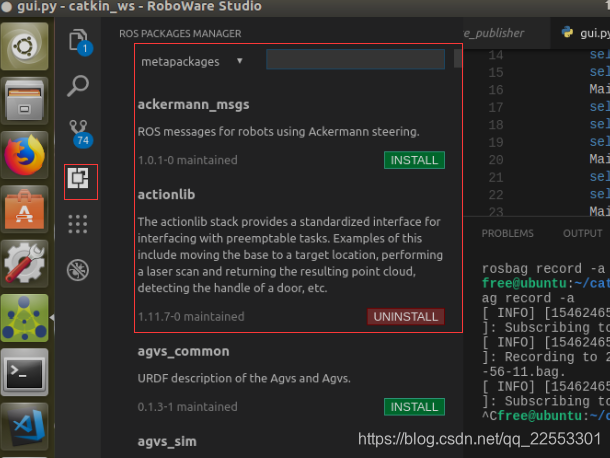
Task: Click line number 14 in editor gutter
Action: [496, 55]
